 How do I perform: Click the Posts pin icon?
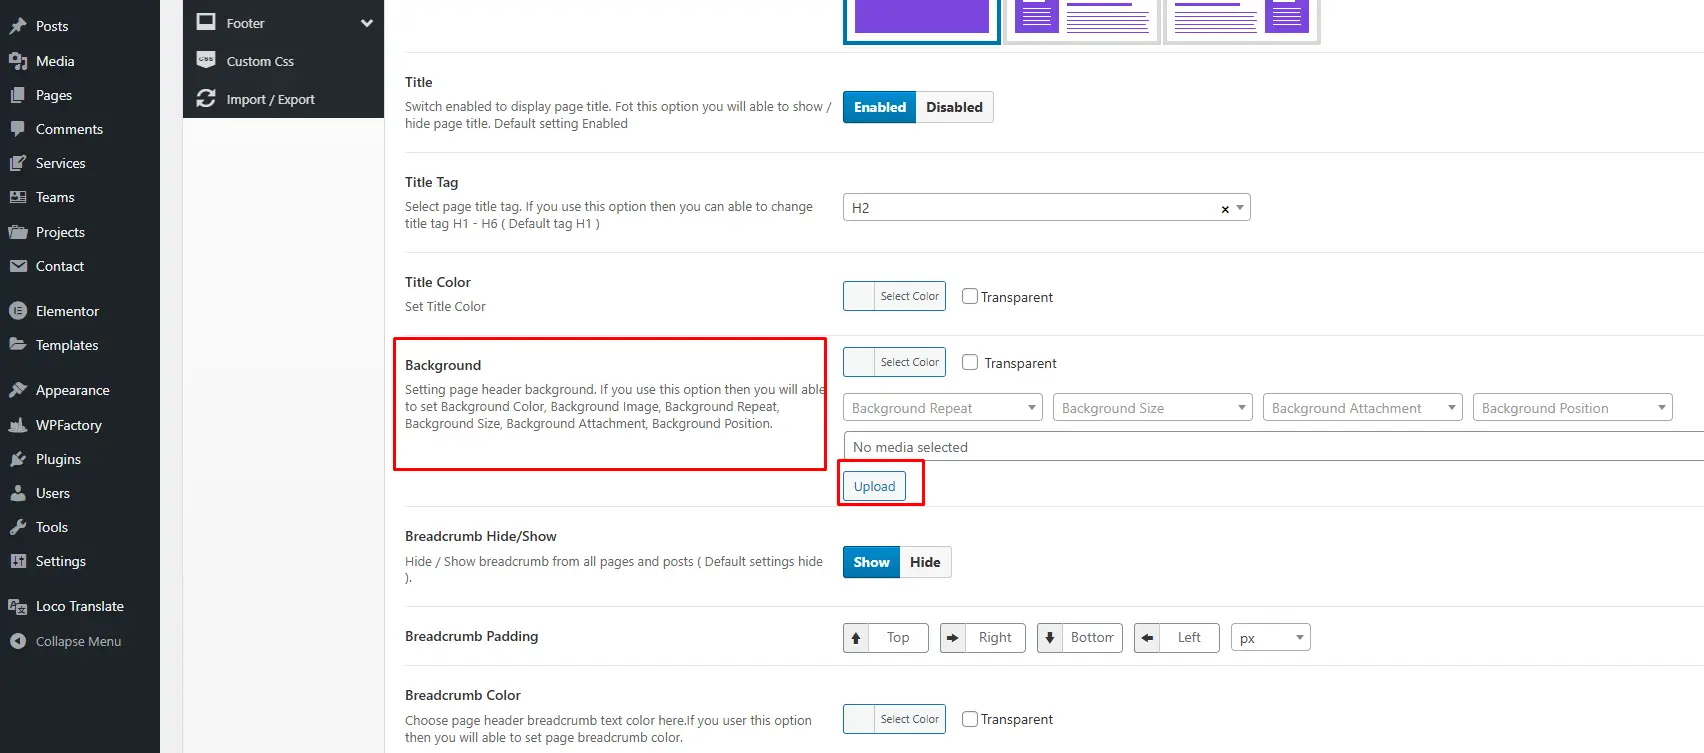pos(18,26)
